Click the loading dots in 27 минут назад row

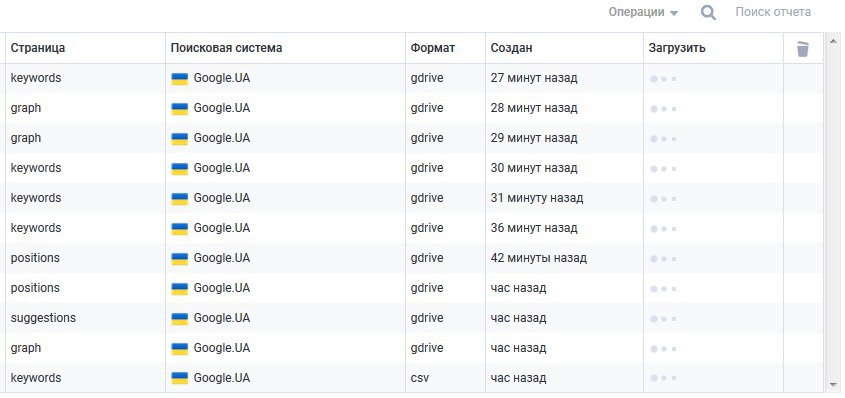663,79
